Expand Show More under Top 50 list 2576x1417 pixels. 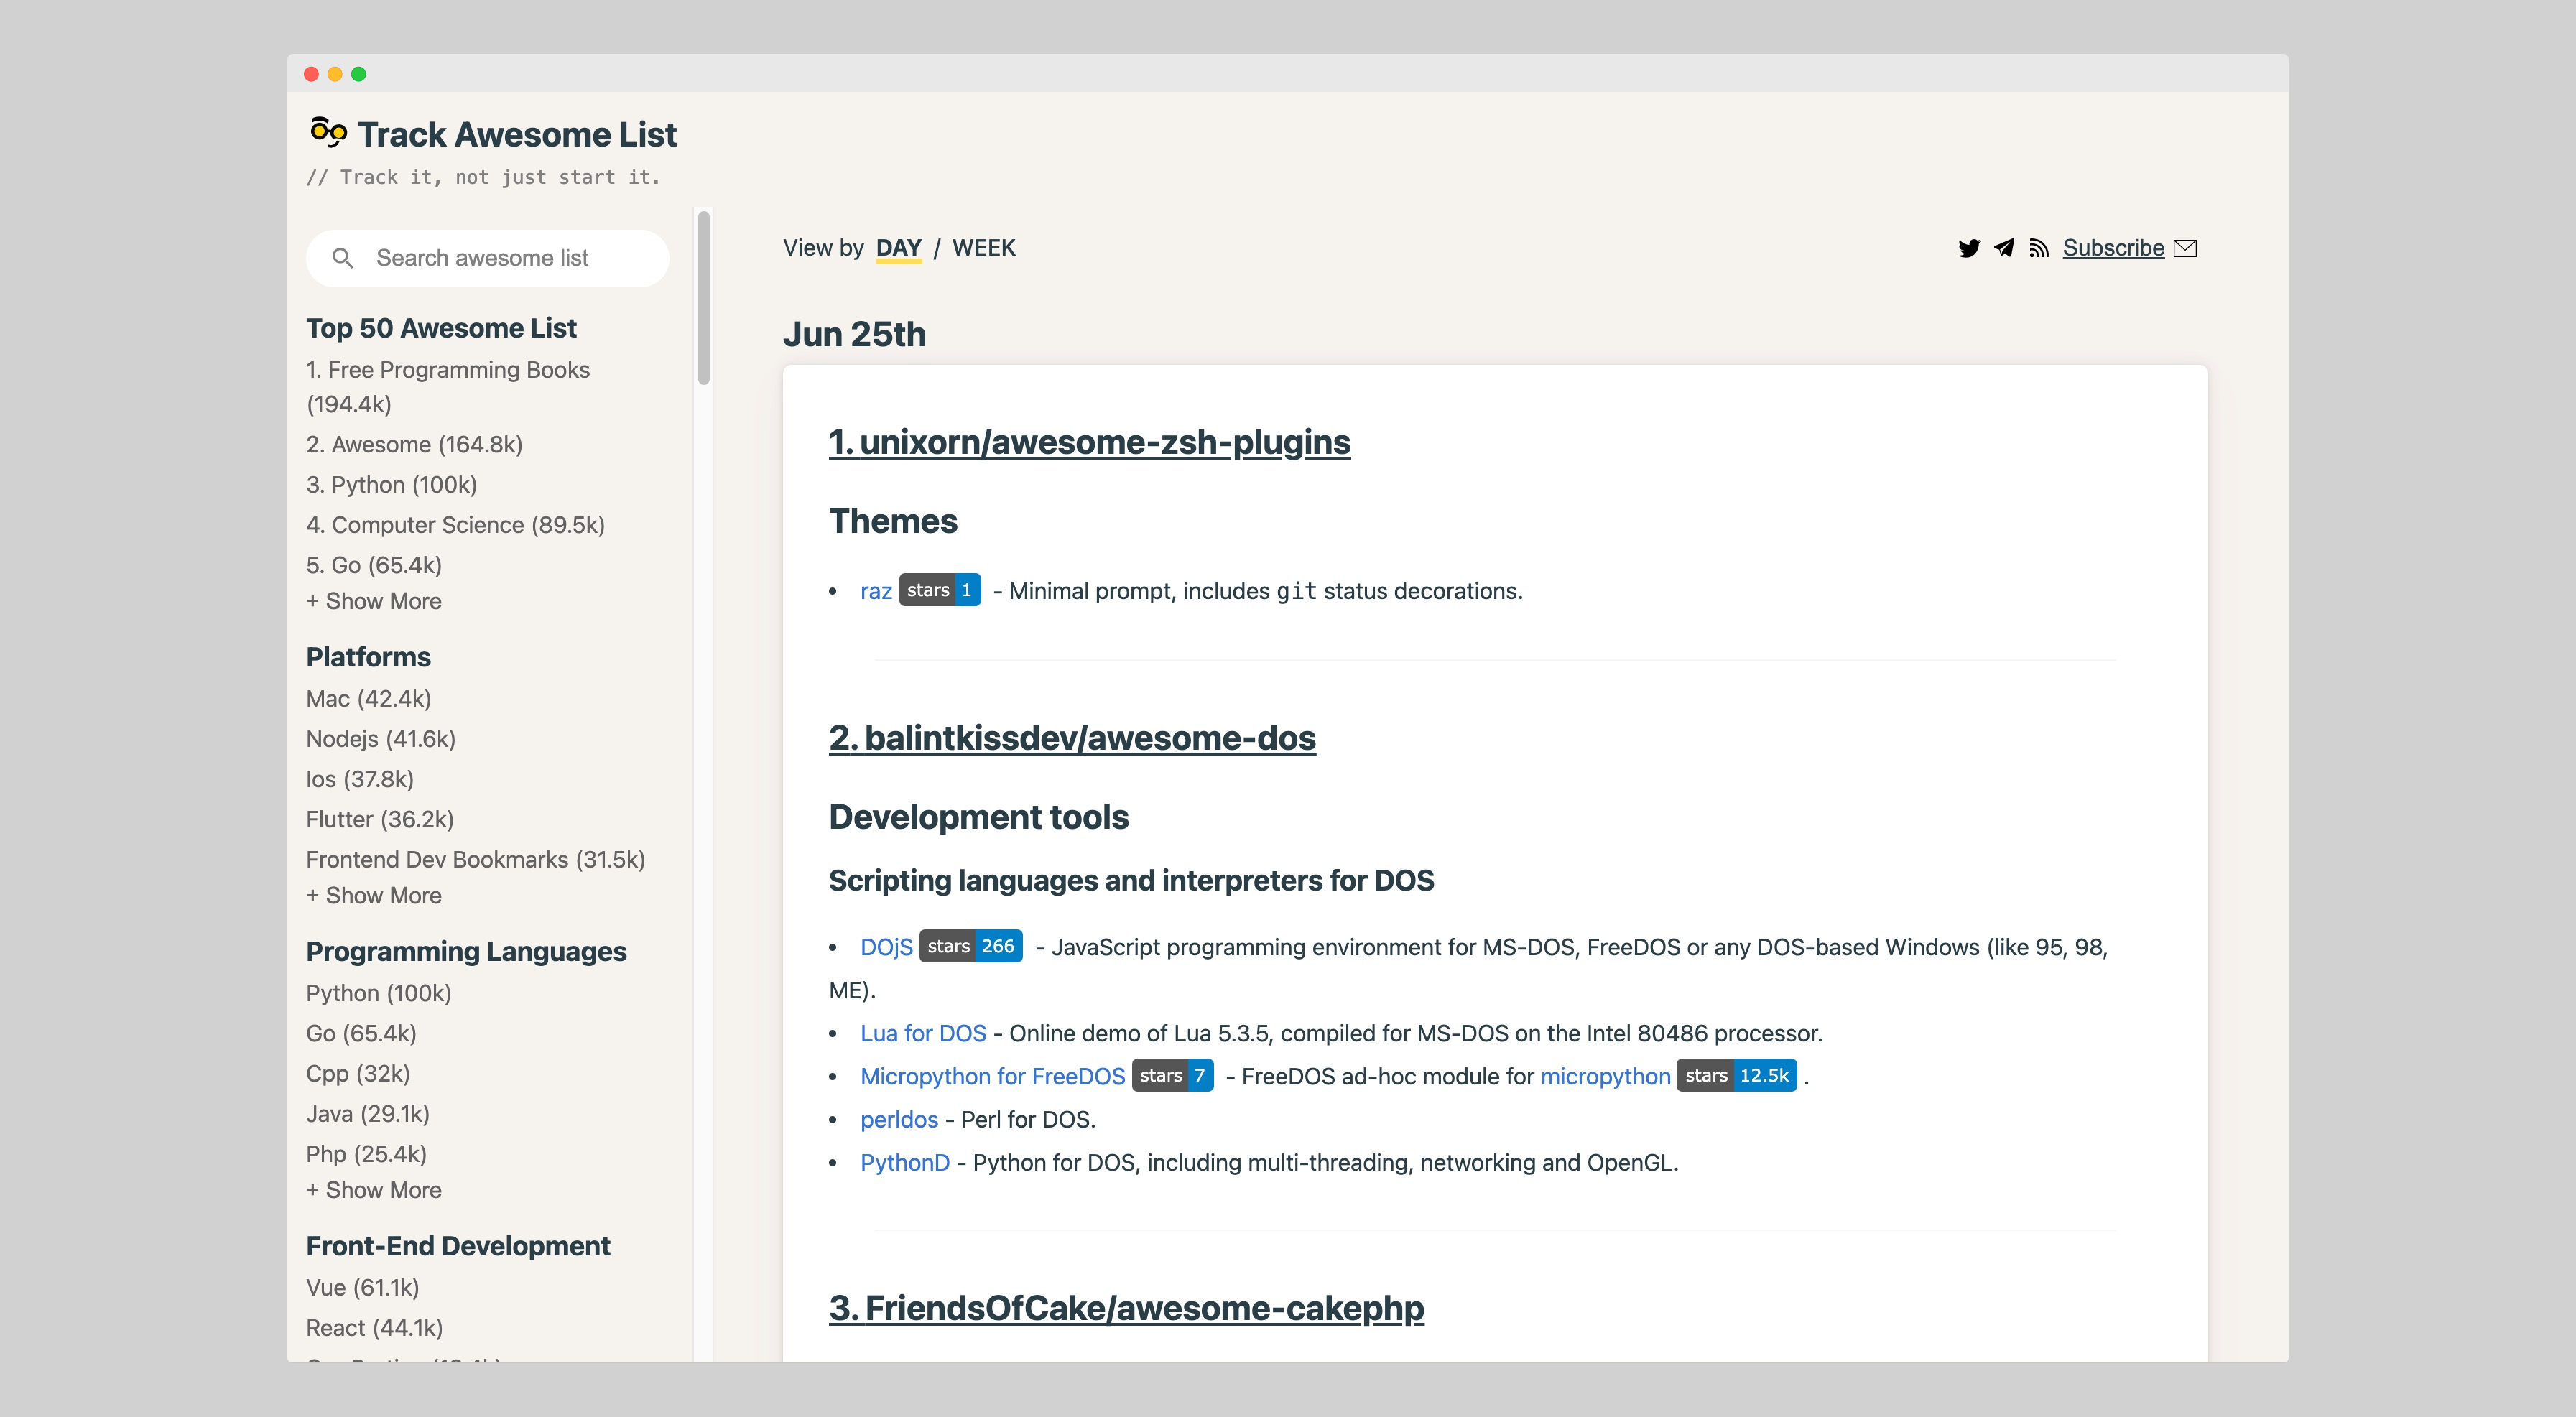tap(374, 601)
